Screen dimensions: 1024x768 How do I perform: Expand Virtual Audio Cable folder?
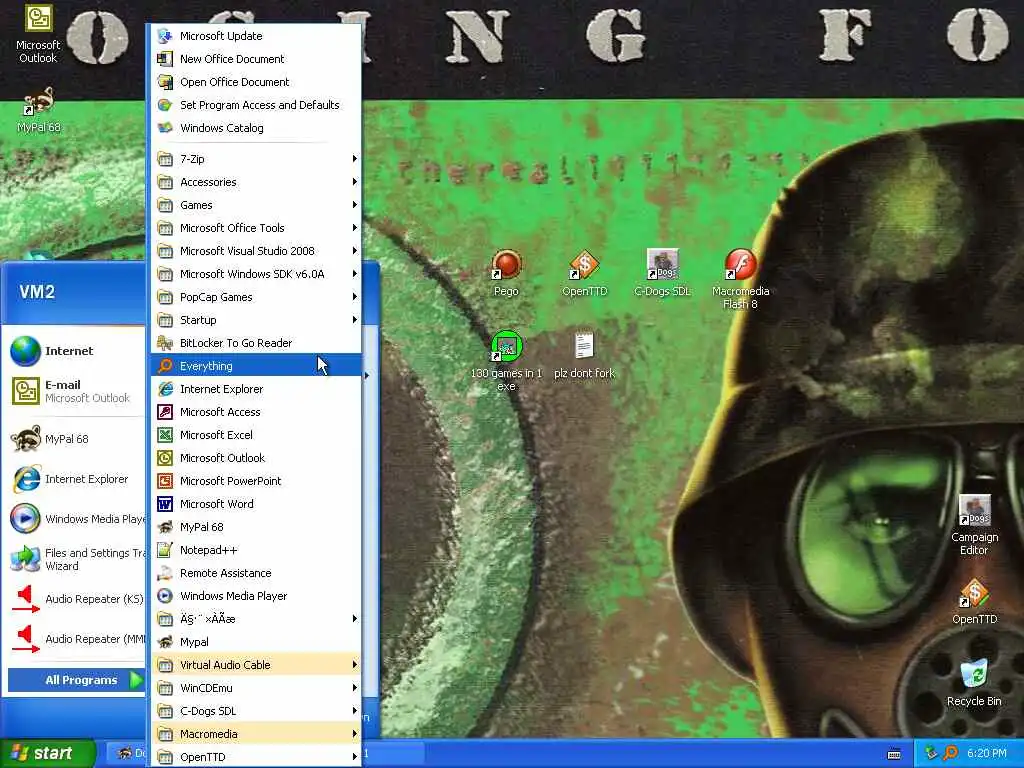click(x=256, y=665)
